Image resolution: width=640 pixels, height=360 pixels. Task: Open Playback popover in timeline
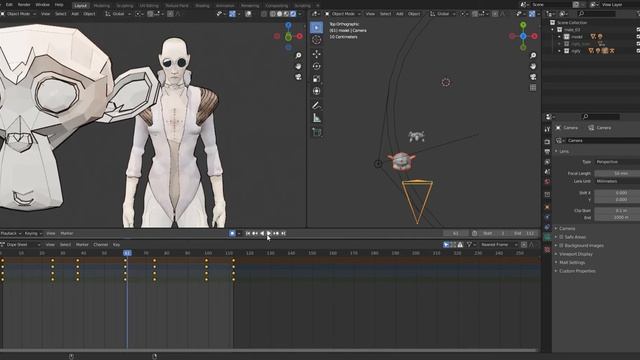[10, 233]
